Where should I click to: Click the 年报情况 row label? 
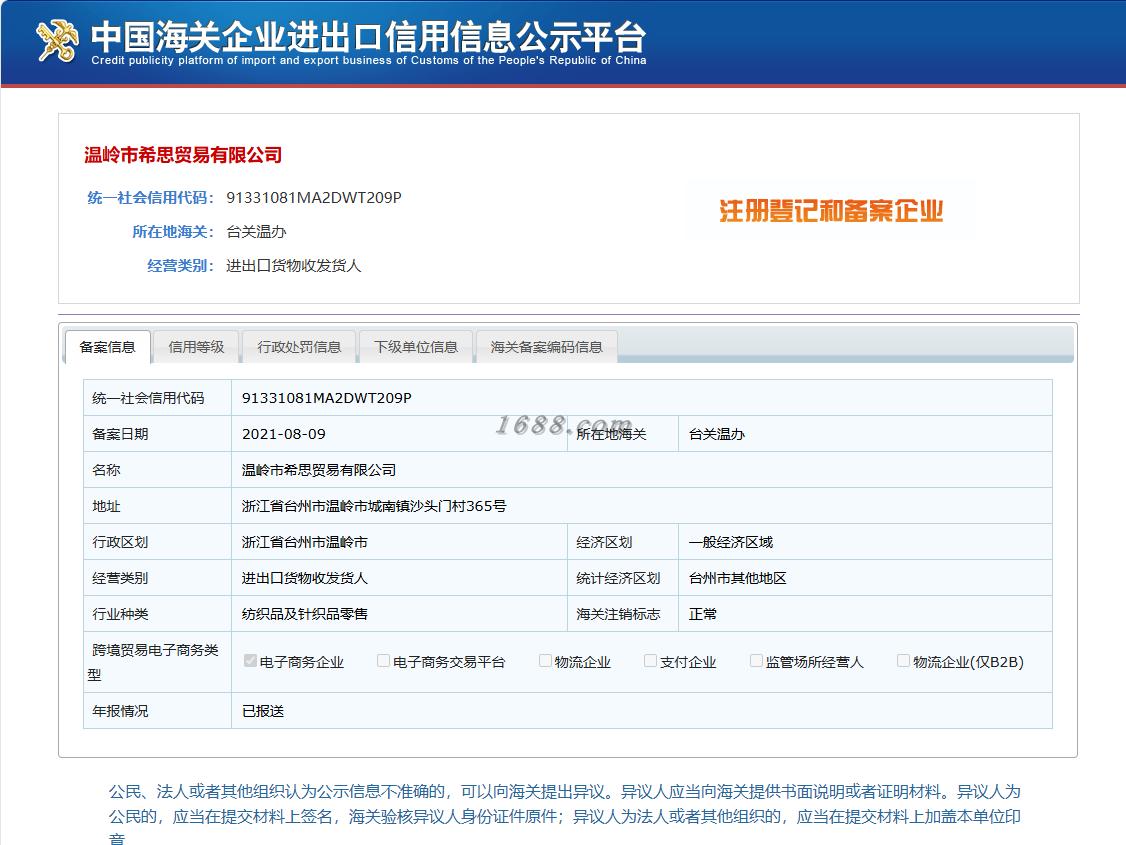(x=120, y=711)
